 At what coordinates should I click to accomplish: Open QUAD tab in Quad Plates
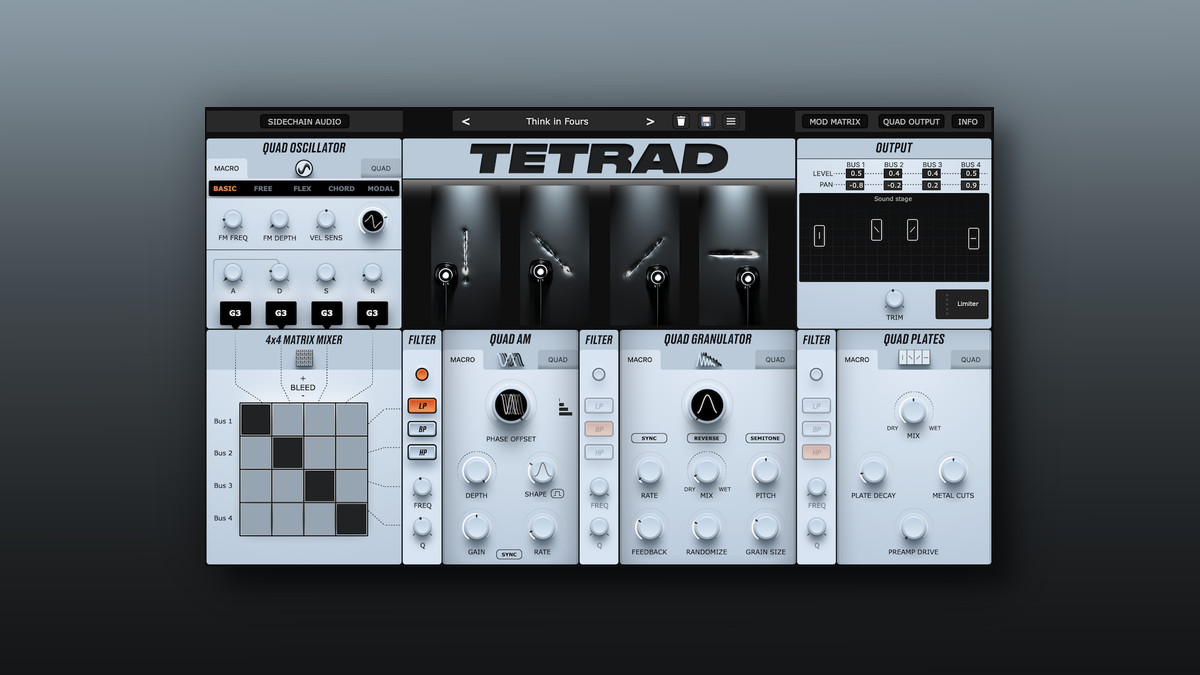point(971,360)
